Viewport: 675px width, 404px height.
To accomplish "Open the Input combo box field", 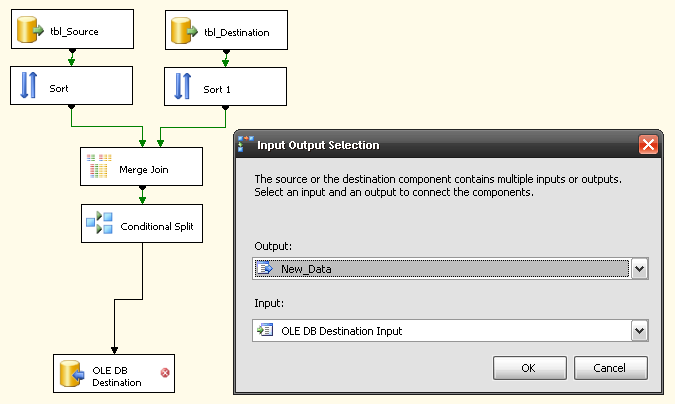I will pyautogui.click(x=440, y=331).
